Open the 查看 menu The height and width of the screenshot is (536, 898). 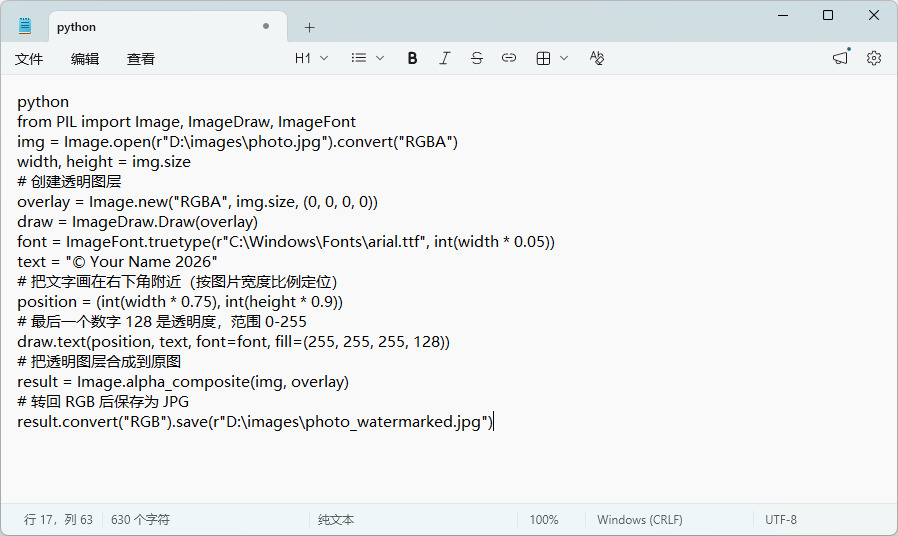pos(141,58)
